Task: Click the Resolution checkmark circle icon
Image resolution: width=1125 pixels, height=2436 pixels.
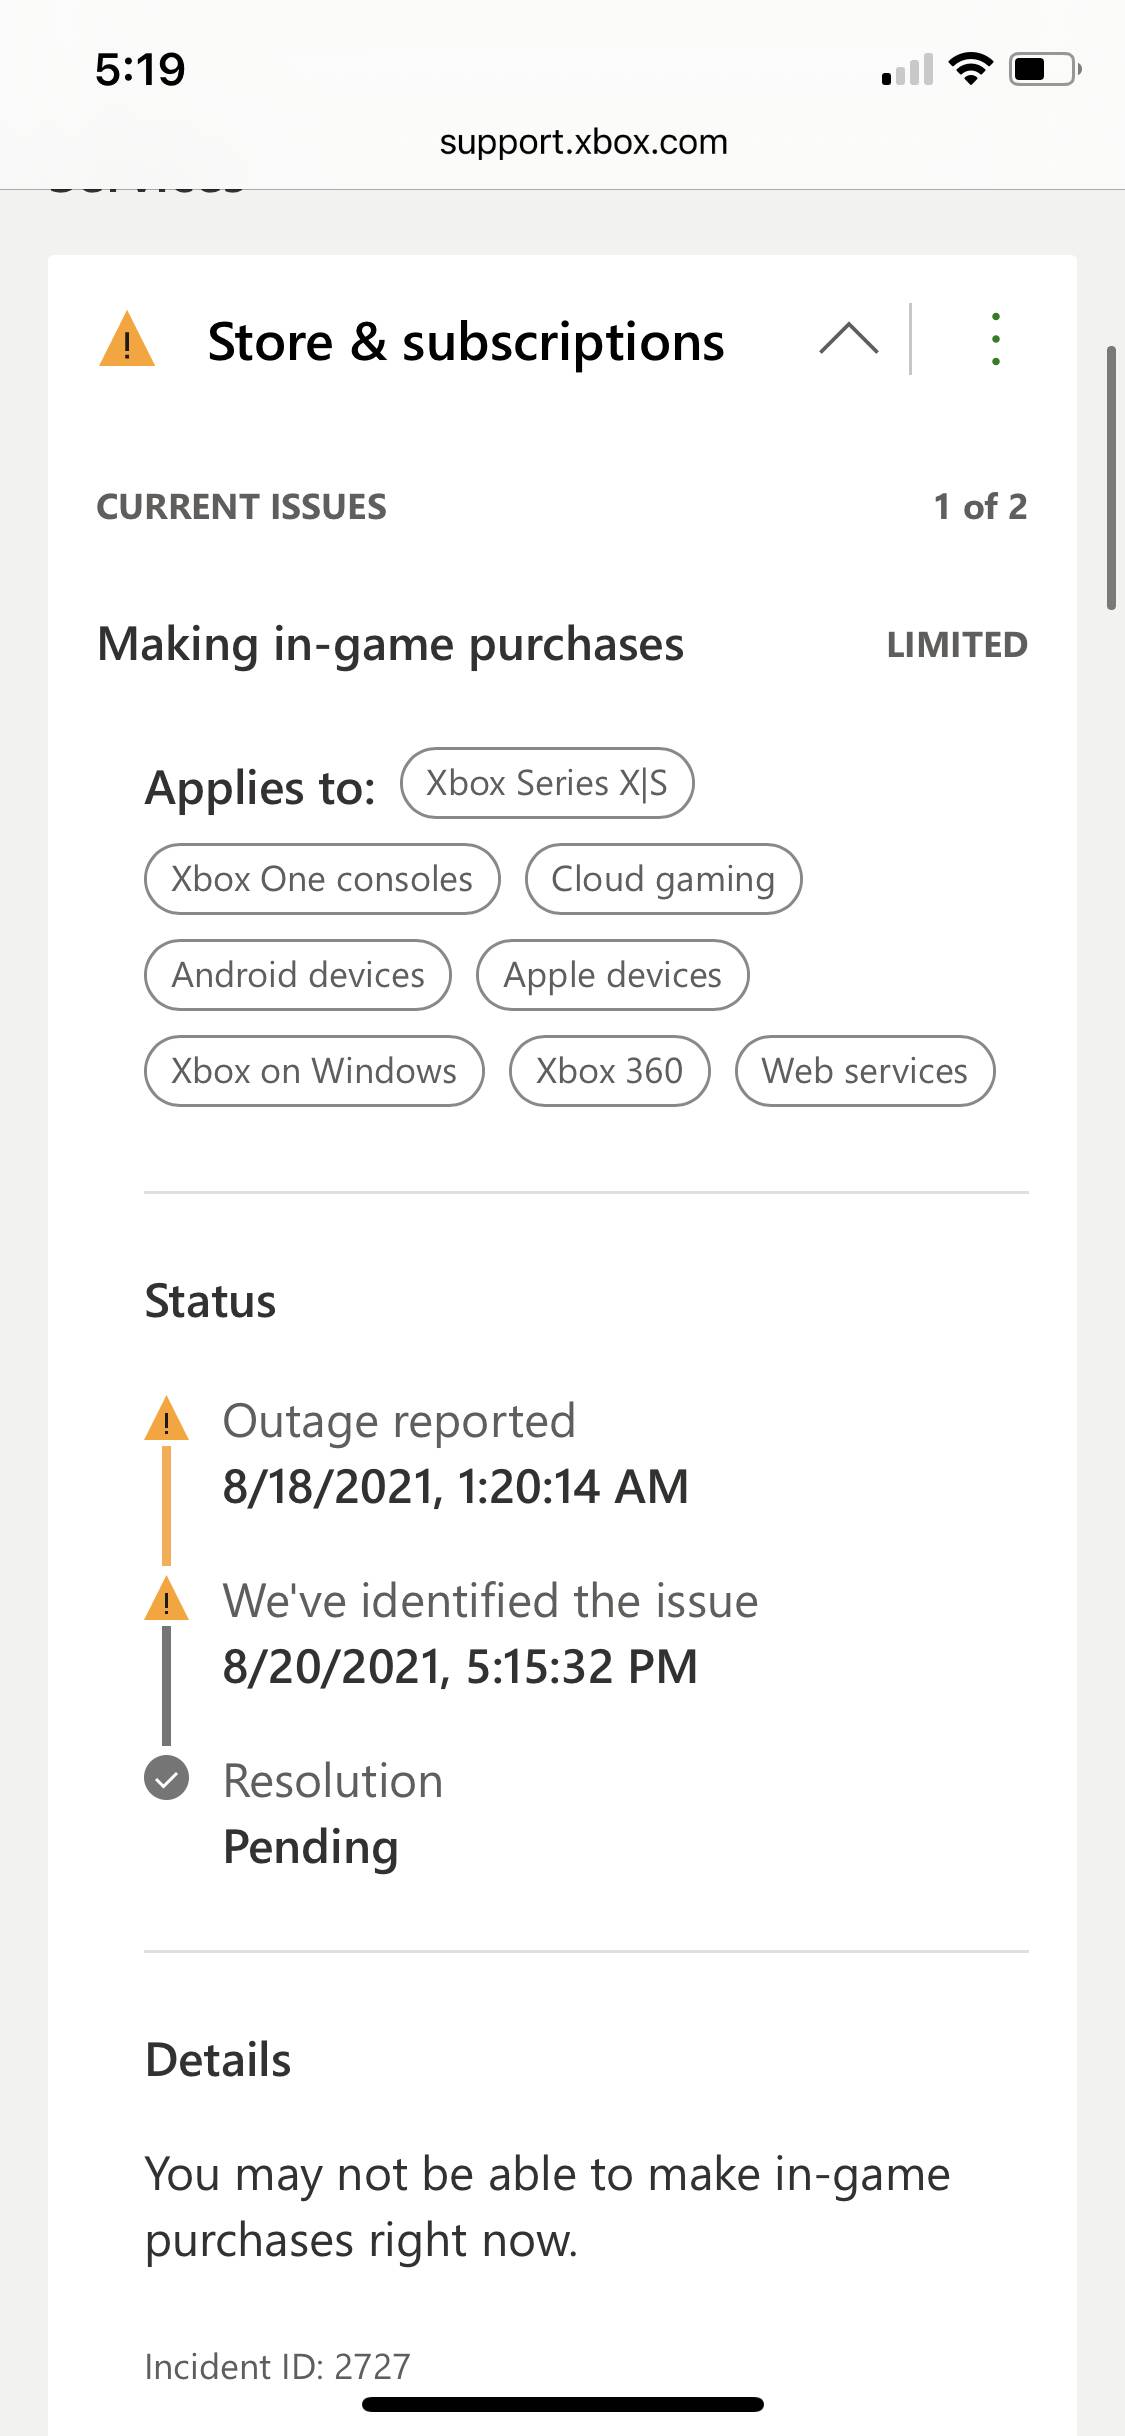Action: coord(166,1778)
